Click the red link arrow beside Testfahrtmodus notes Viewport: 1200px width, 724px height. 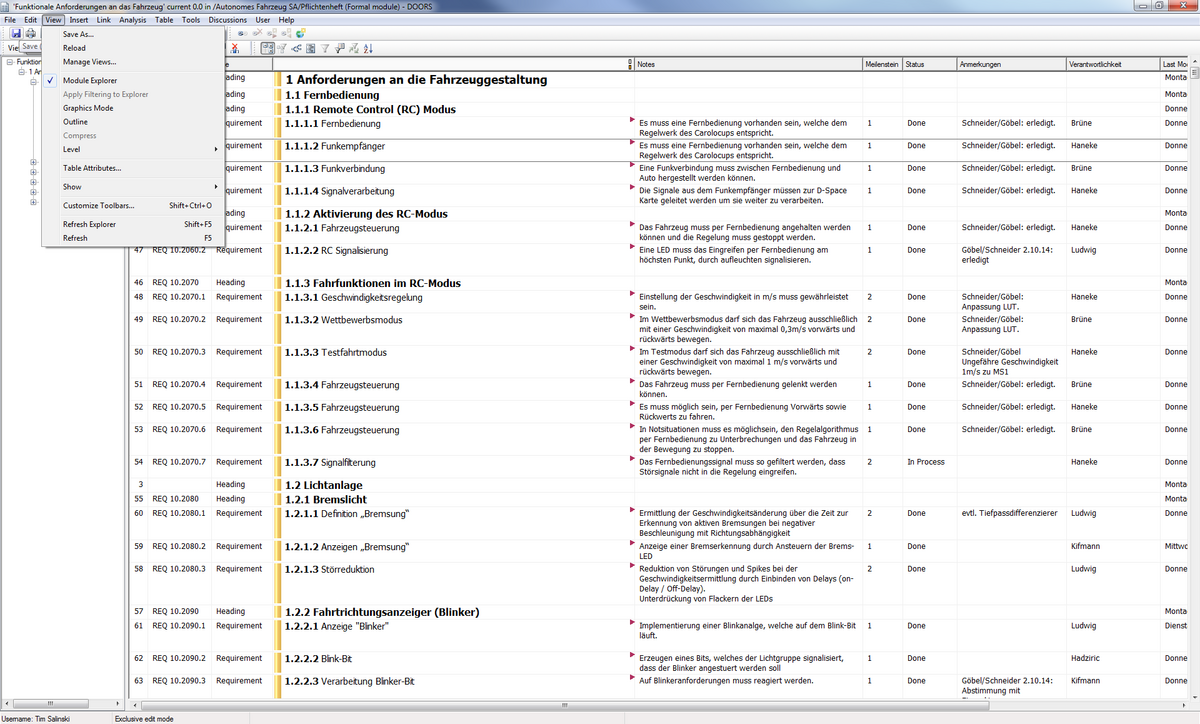tap(631, 349)
